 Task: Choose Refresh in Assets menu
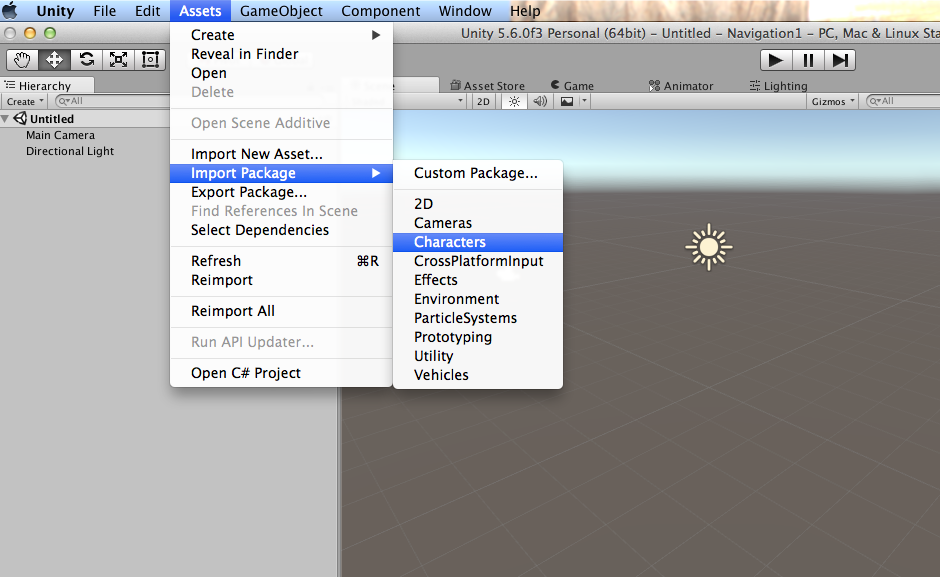click(281, 262)
